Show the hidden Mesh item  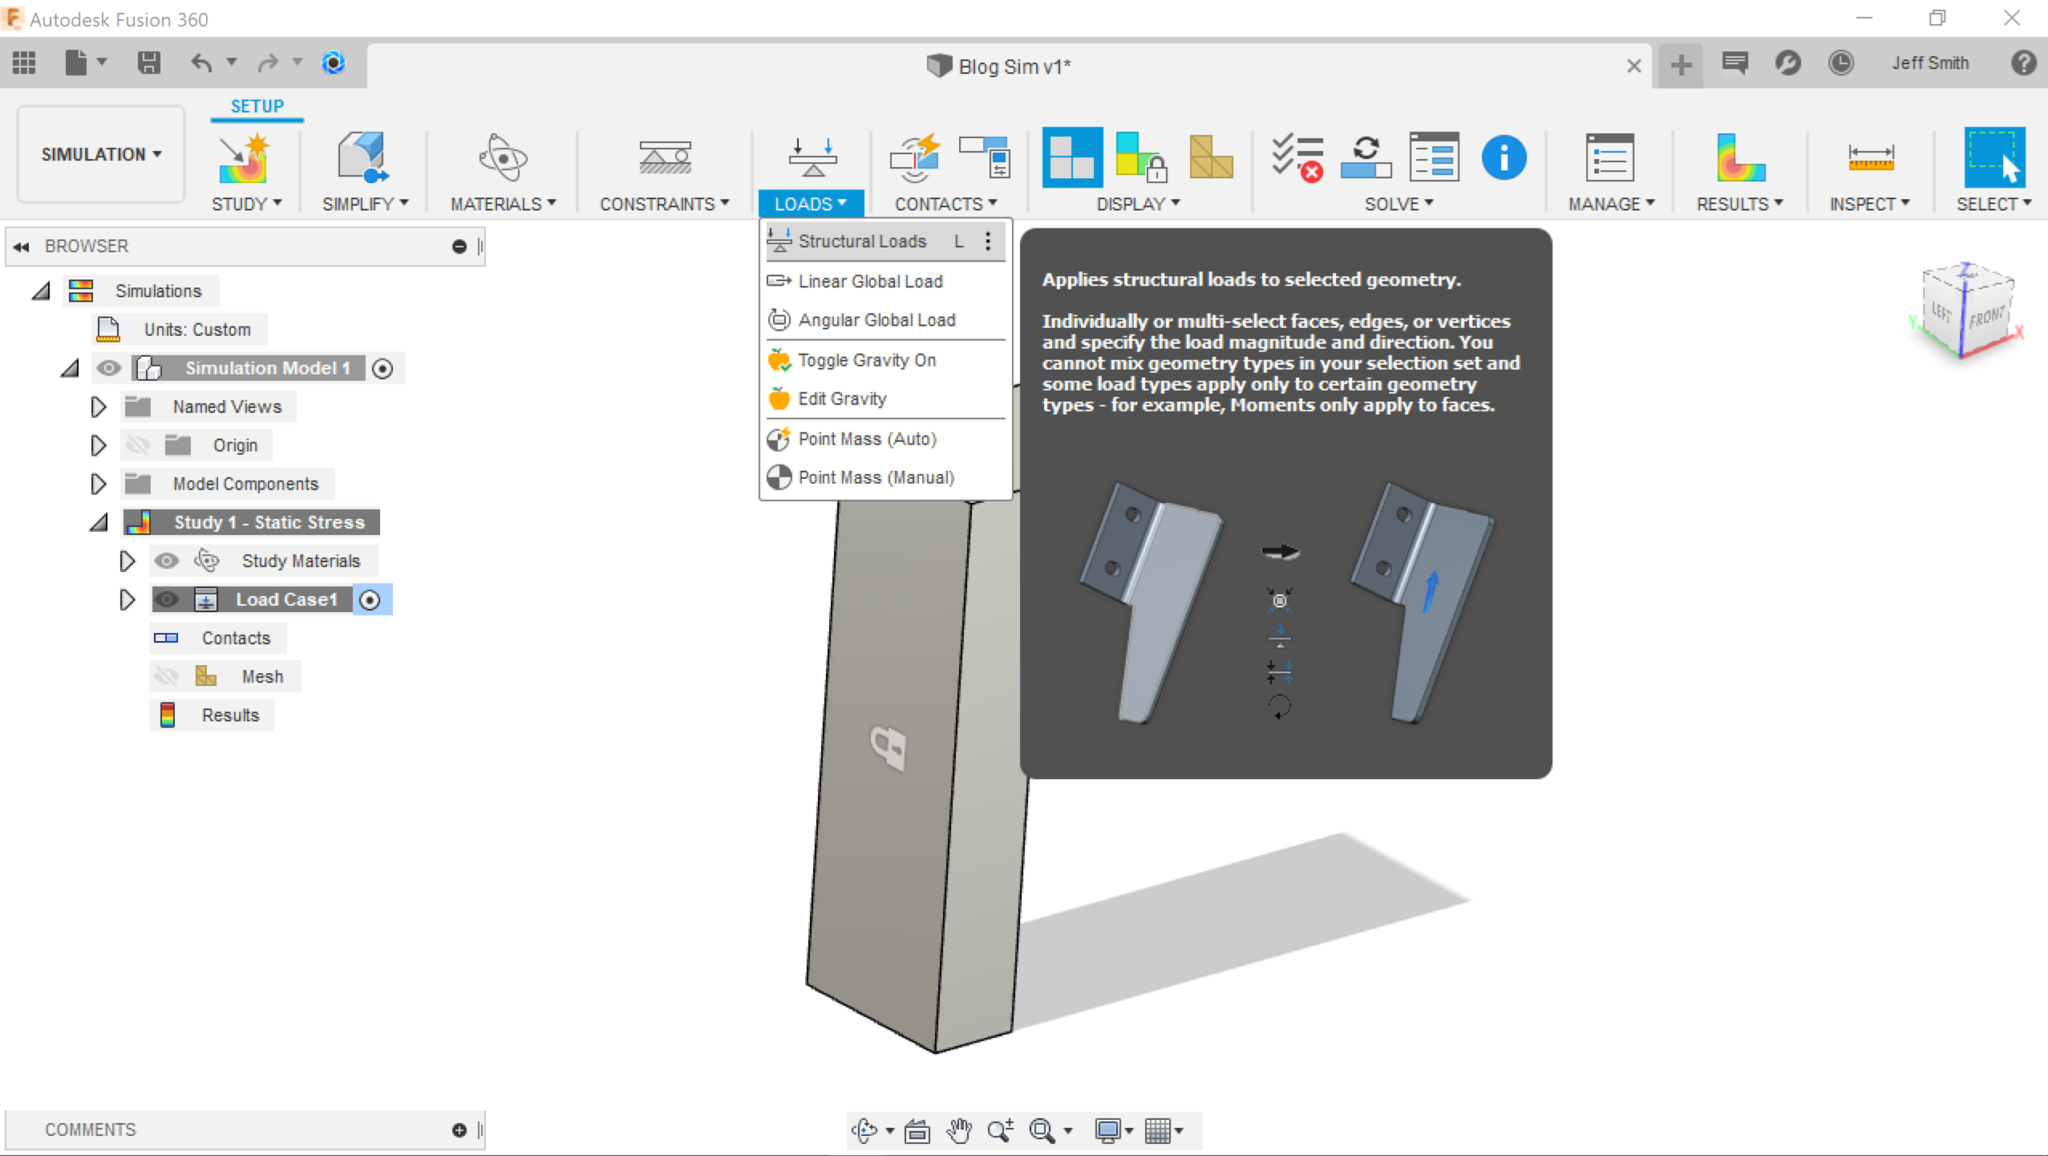pyautogui.click(x=167, y=677)
